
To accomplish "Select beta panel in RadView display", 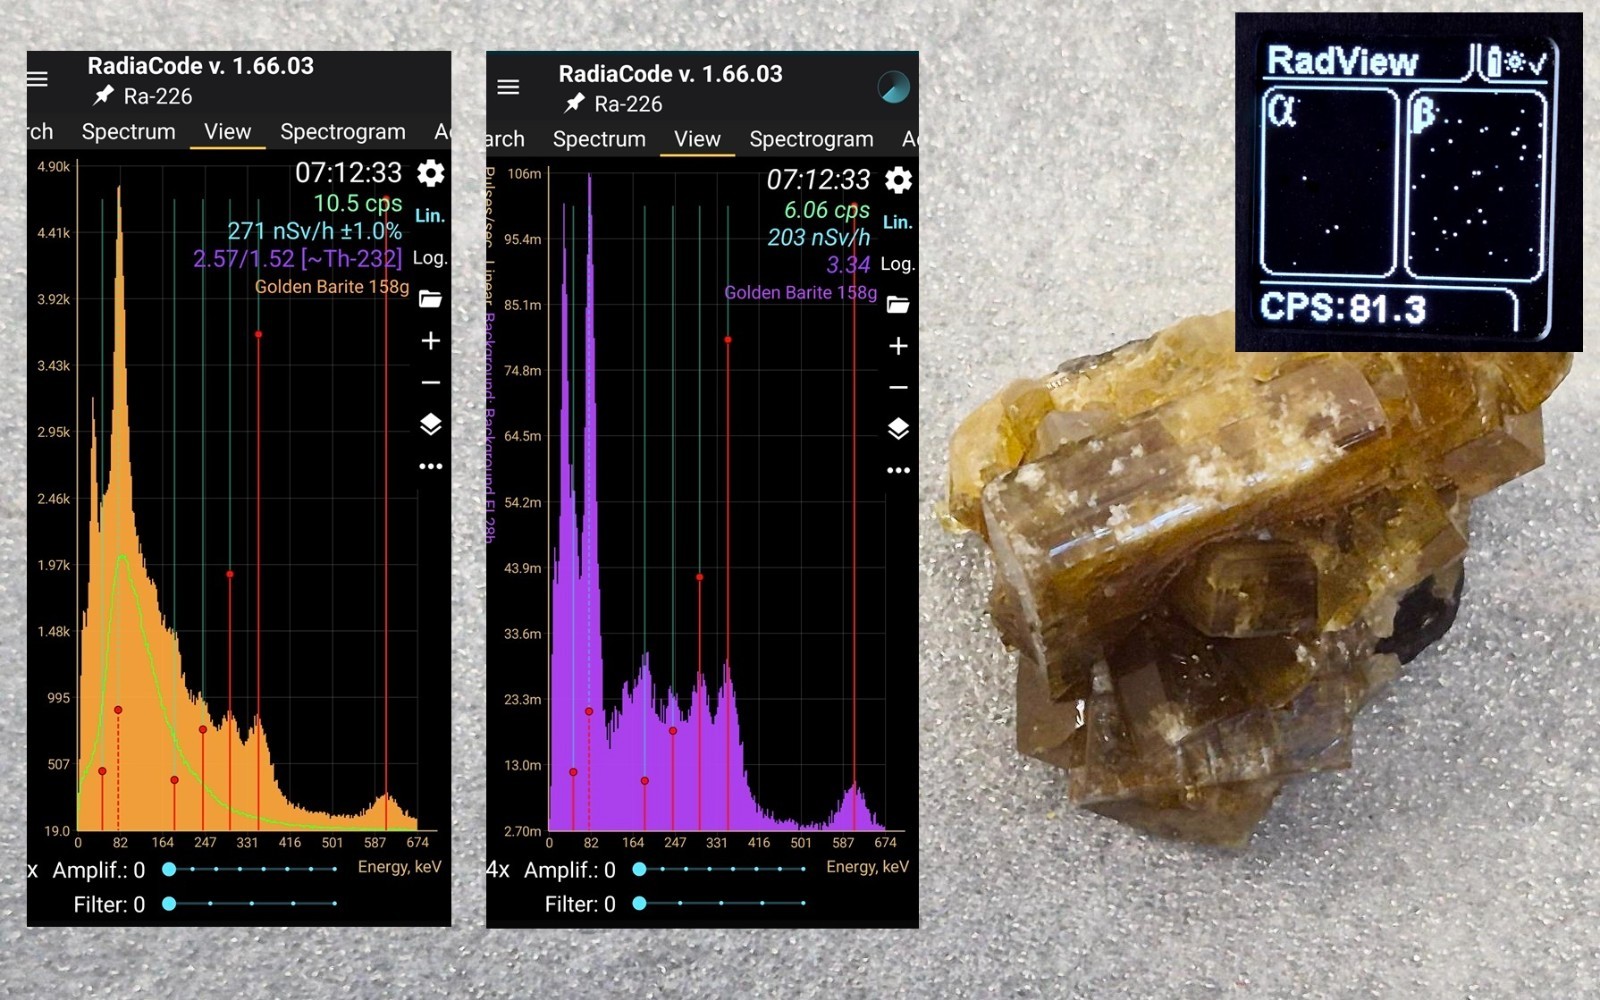I will tap(1477, 184).
